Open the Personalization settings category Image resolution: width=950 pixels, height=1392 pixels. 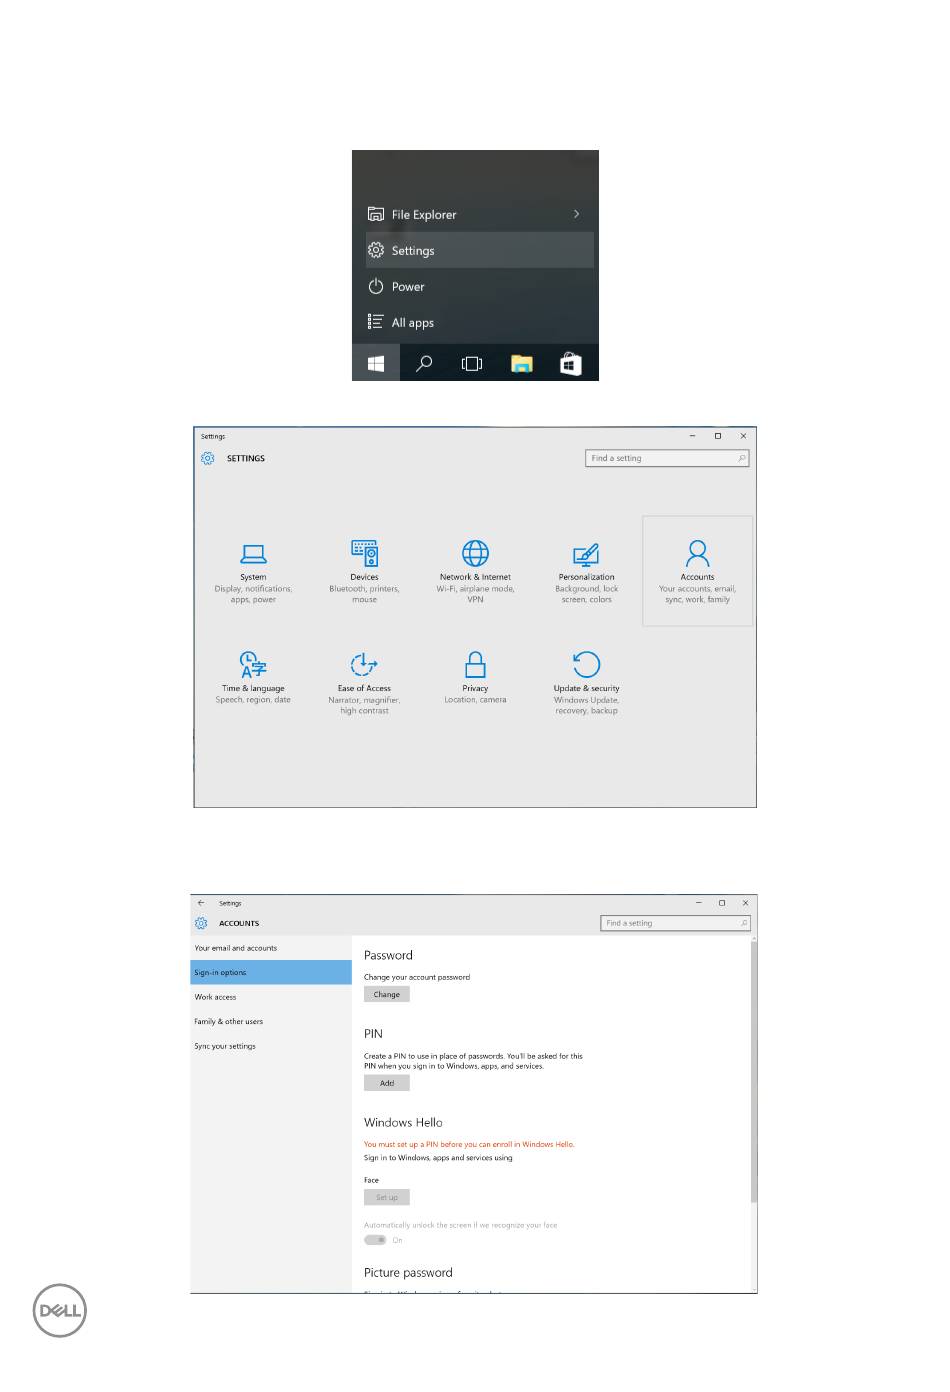(586, 572)
